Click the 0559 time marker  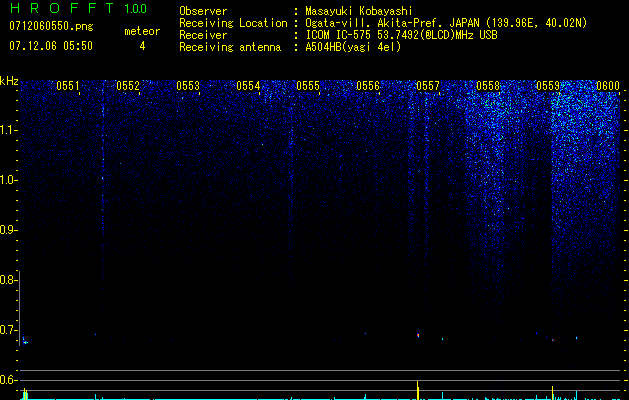pyautogui.click(x=548, y=86)
